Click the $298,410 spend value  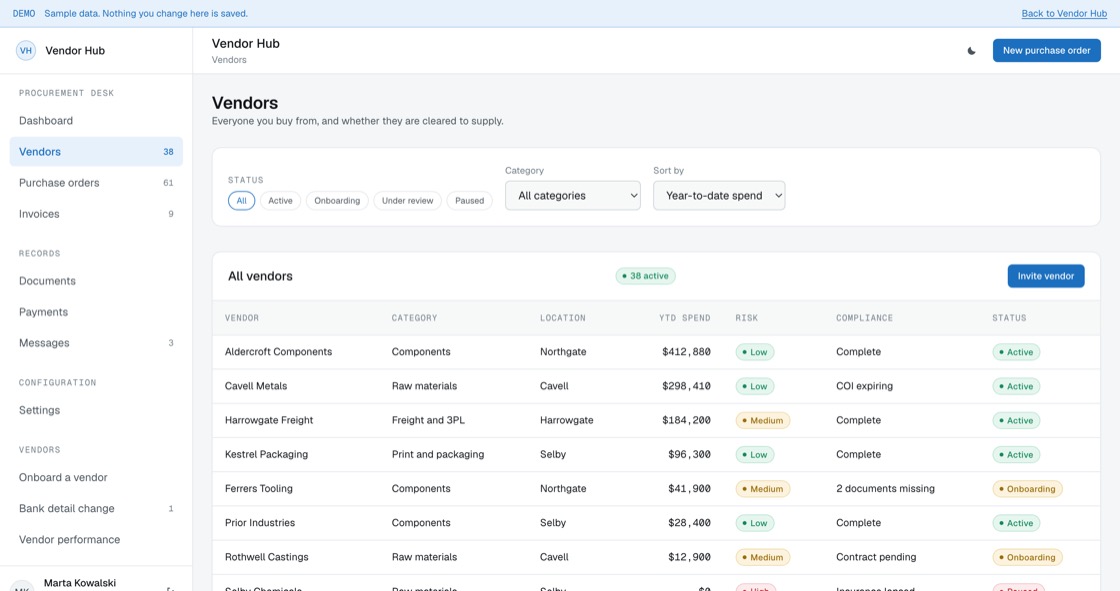[x=686, y=387]
